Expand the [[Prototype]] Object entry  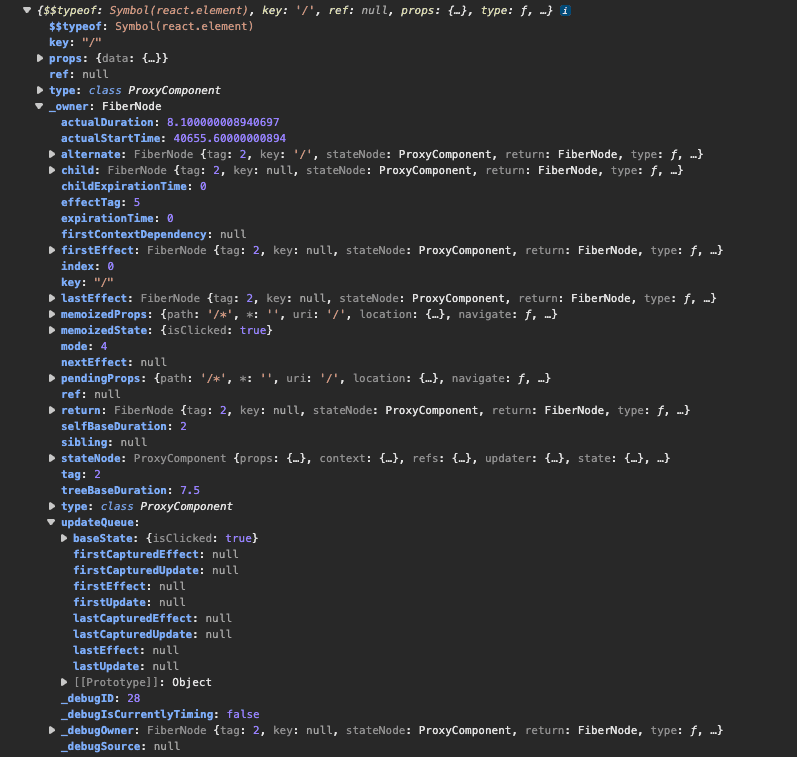click(64, 682)
